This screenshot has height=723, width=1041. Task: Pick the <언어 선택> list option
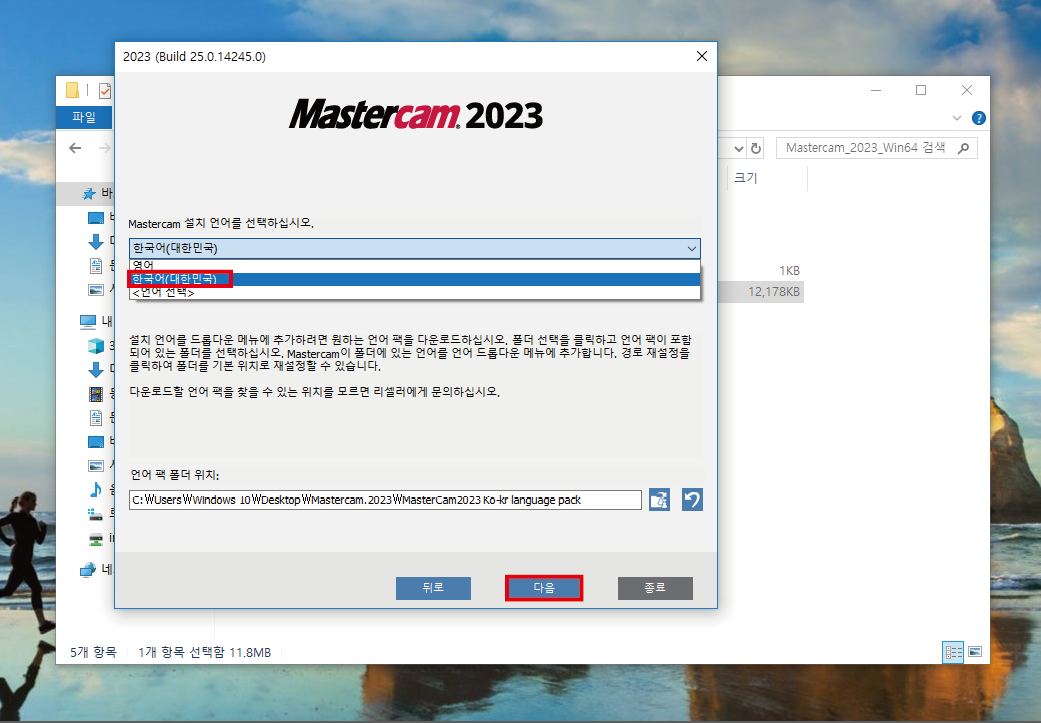[x=415, y=292]
